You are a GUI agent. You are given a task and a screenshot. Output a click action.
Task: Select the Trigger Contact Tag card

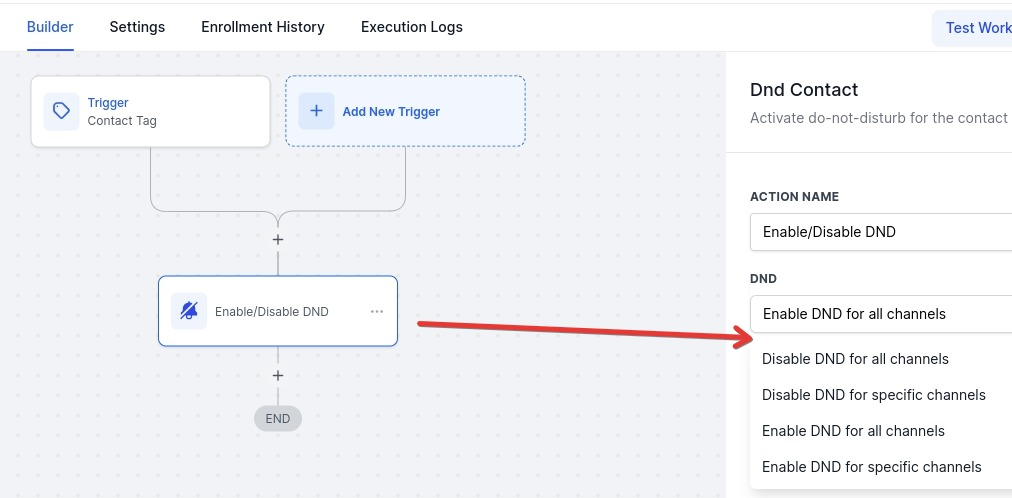[x=150, y=111]
